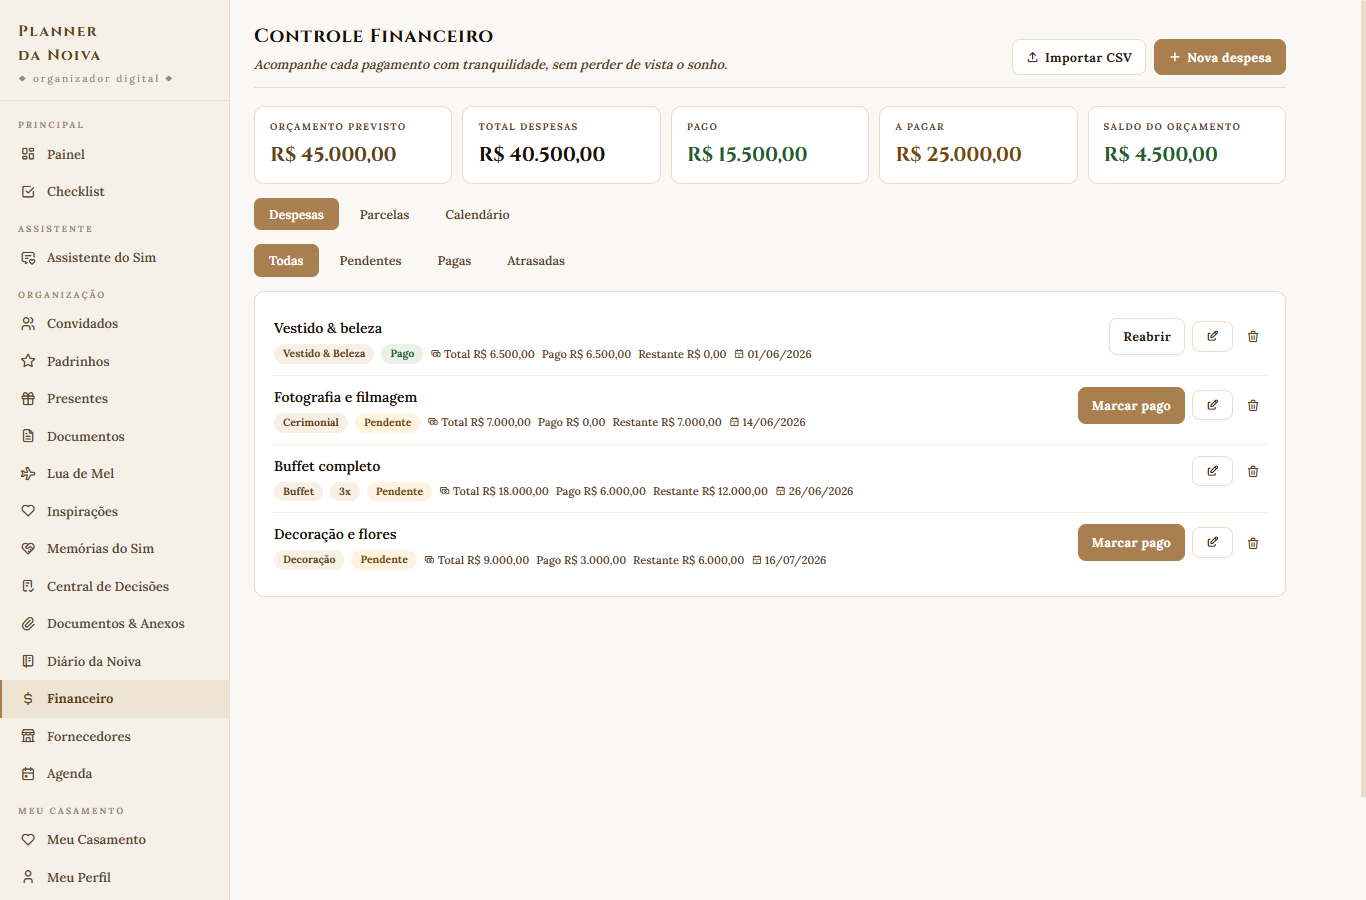This screenshot has height=900, width=1366.
Task: Click the Cerimonial category tag
Action: tap(311, 423)
